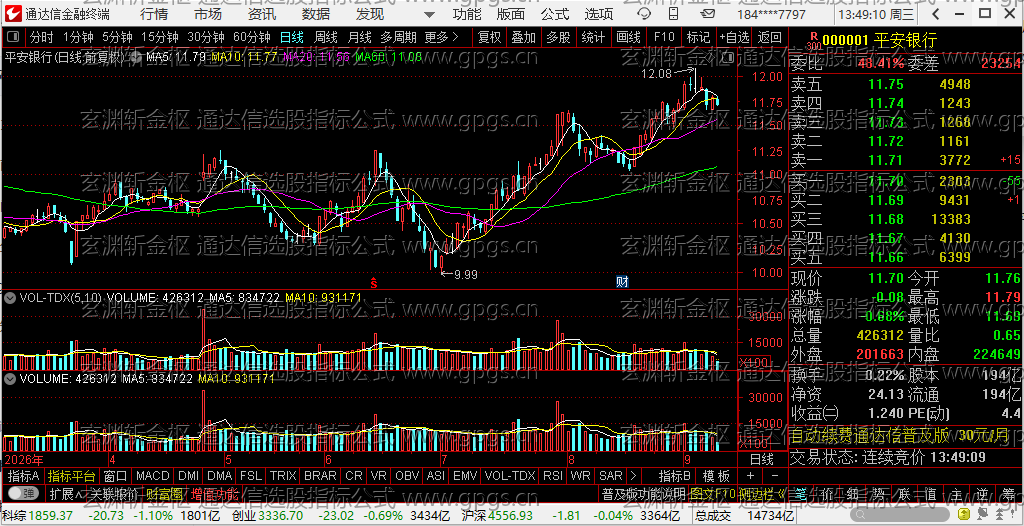Click the red S marker on chart
Image resolution: width=1024 pixels, height=526 pixels.
click(x=374, y=282)
